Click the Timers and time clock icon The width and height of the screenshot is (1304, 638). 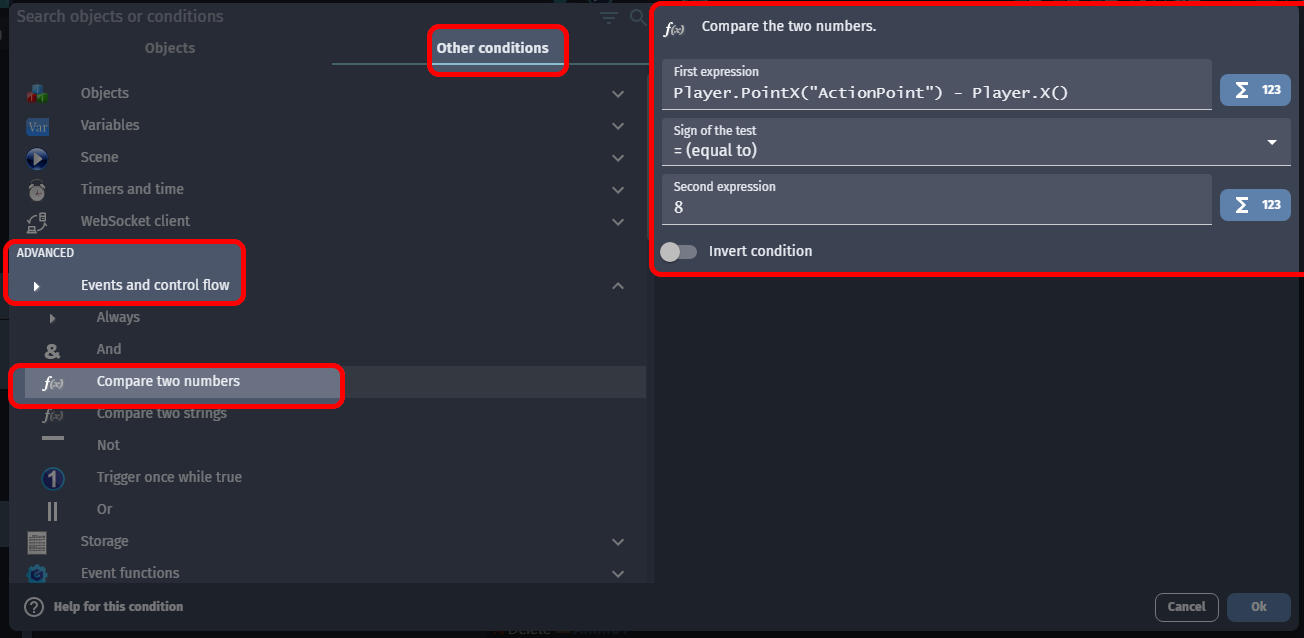click(x=37, y=190)
